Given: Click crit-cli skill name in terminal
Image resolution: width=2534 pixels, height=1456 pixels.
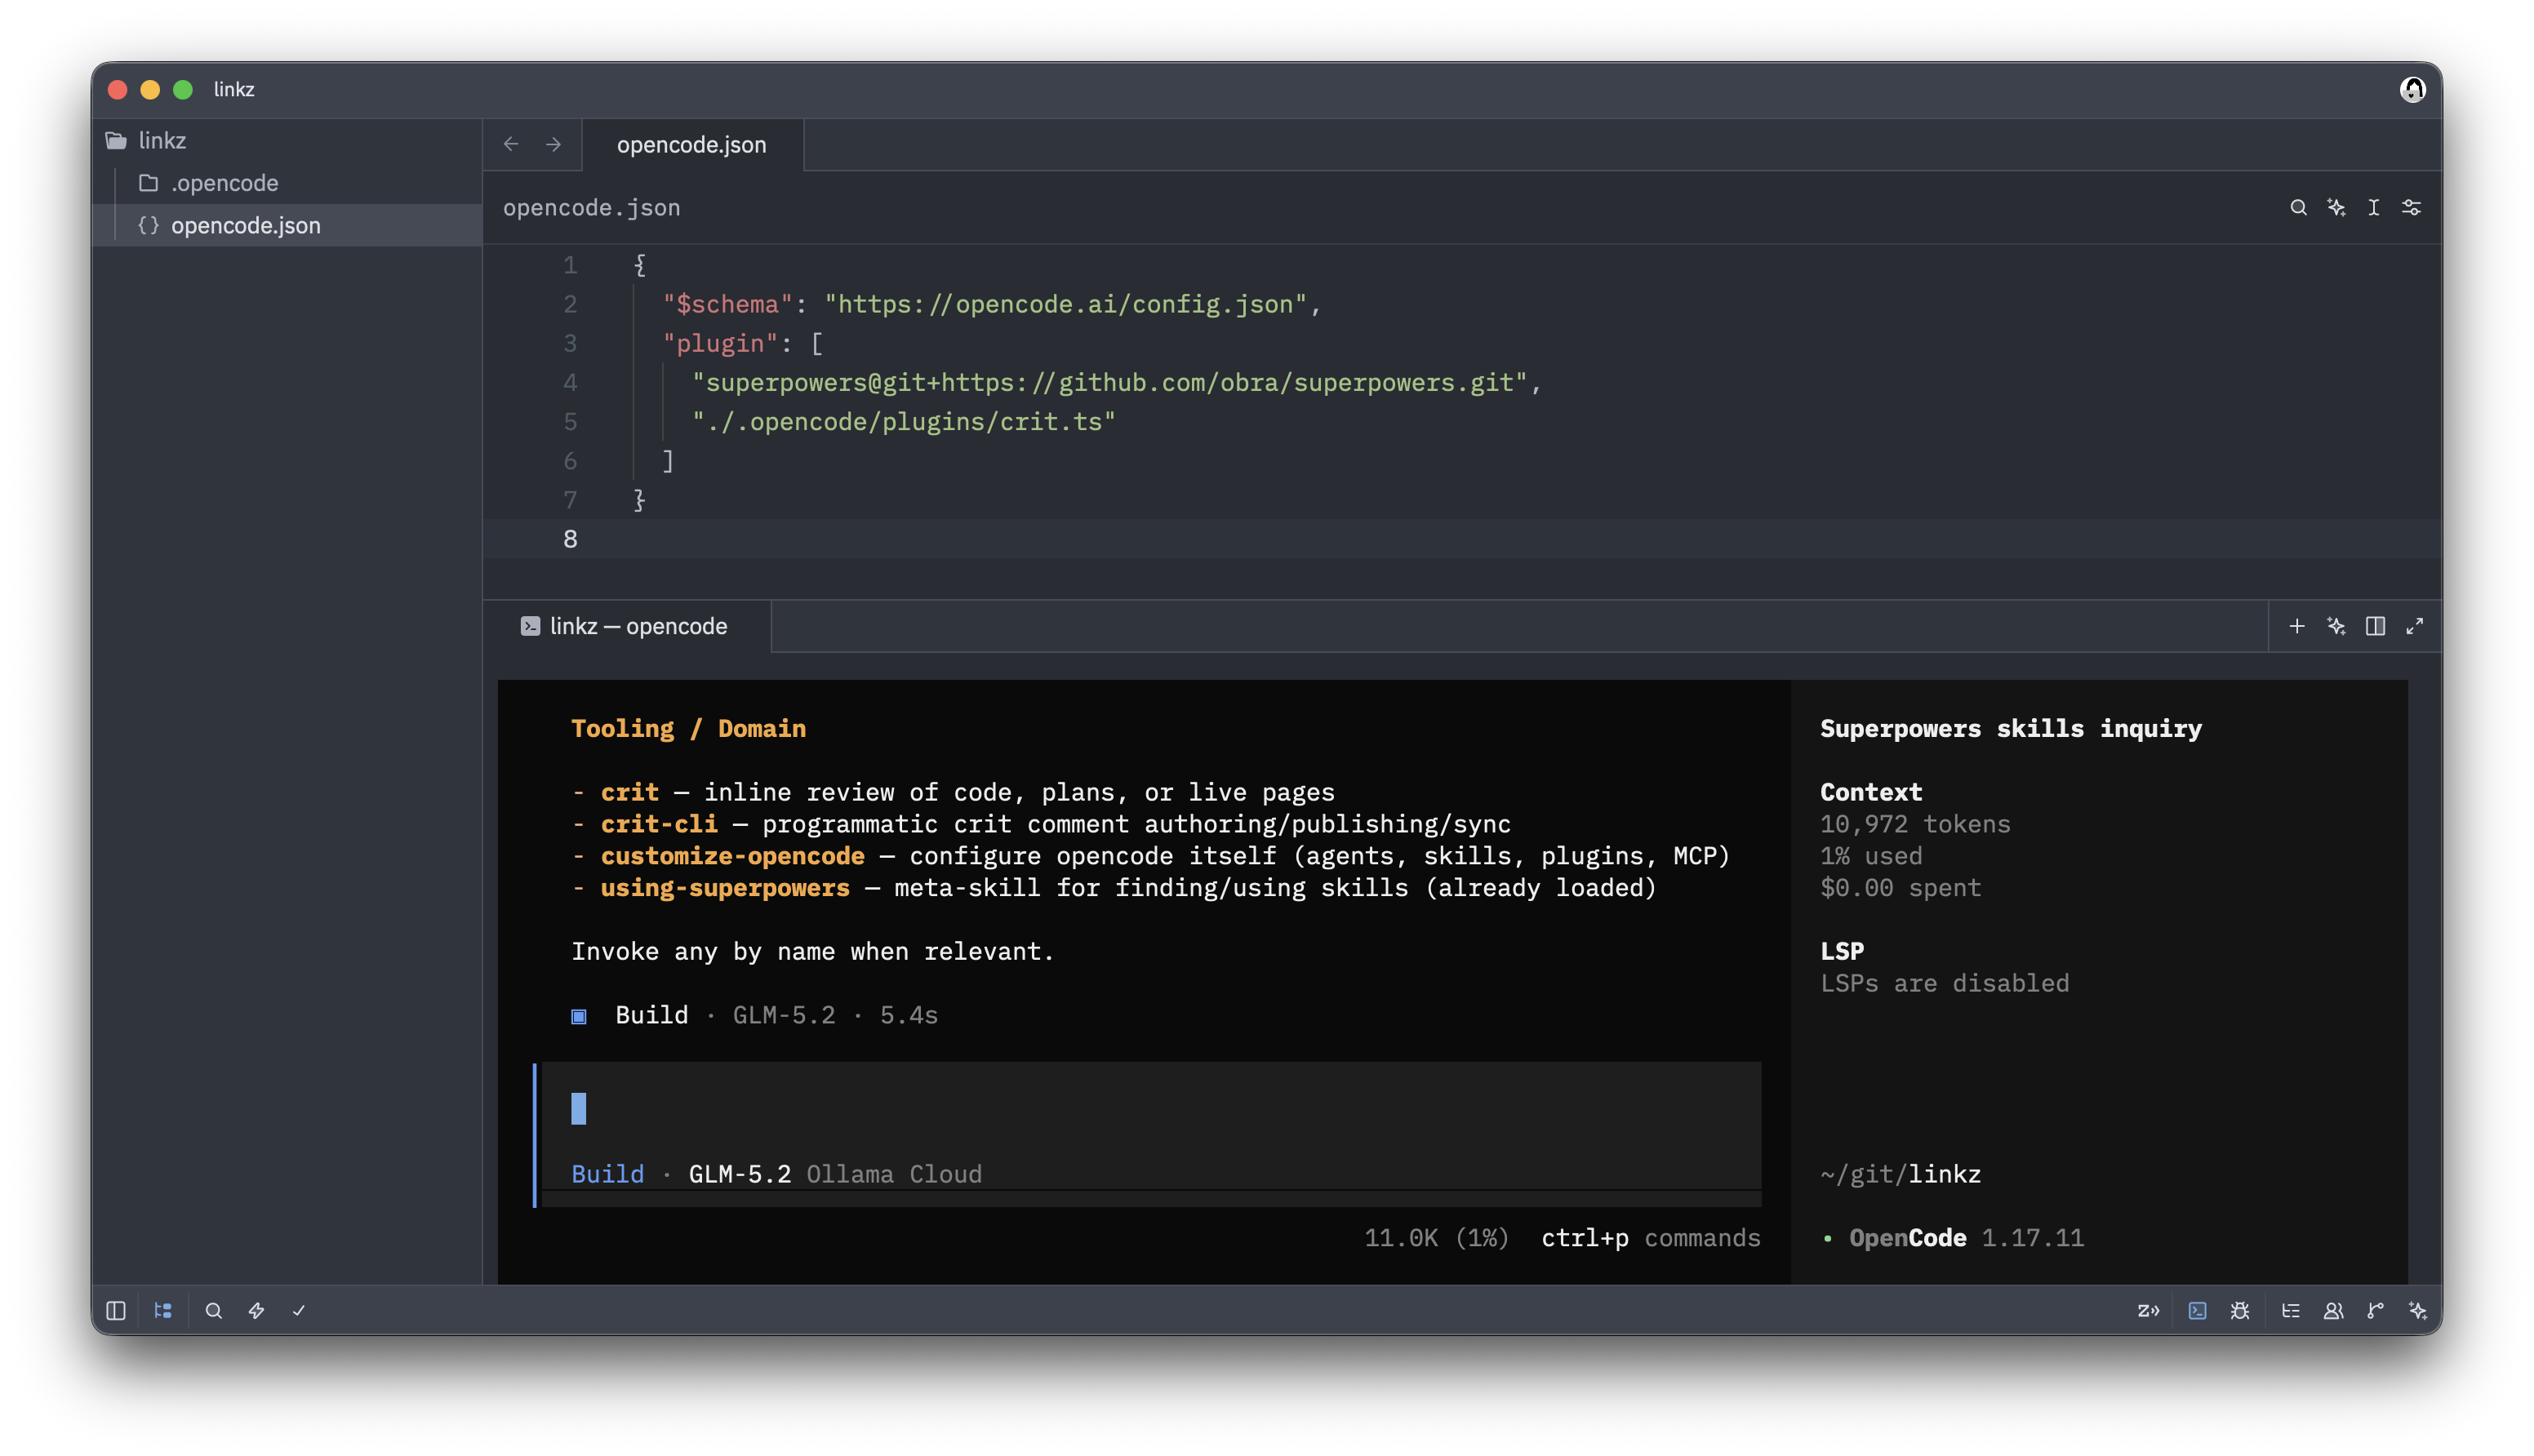Looking at the screenshot, I should [659, 824].
